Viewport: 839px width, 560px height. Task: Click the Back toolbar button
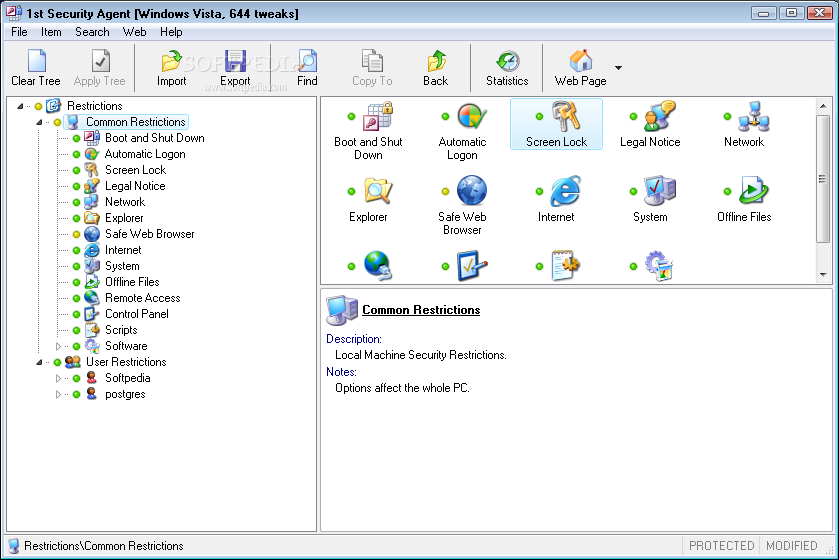pos(436,68)
